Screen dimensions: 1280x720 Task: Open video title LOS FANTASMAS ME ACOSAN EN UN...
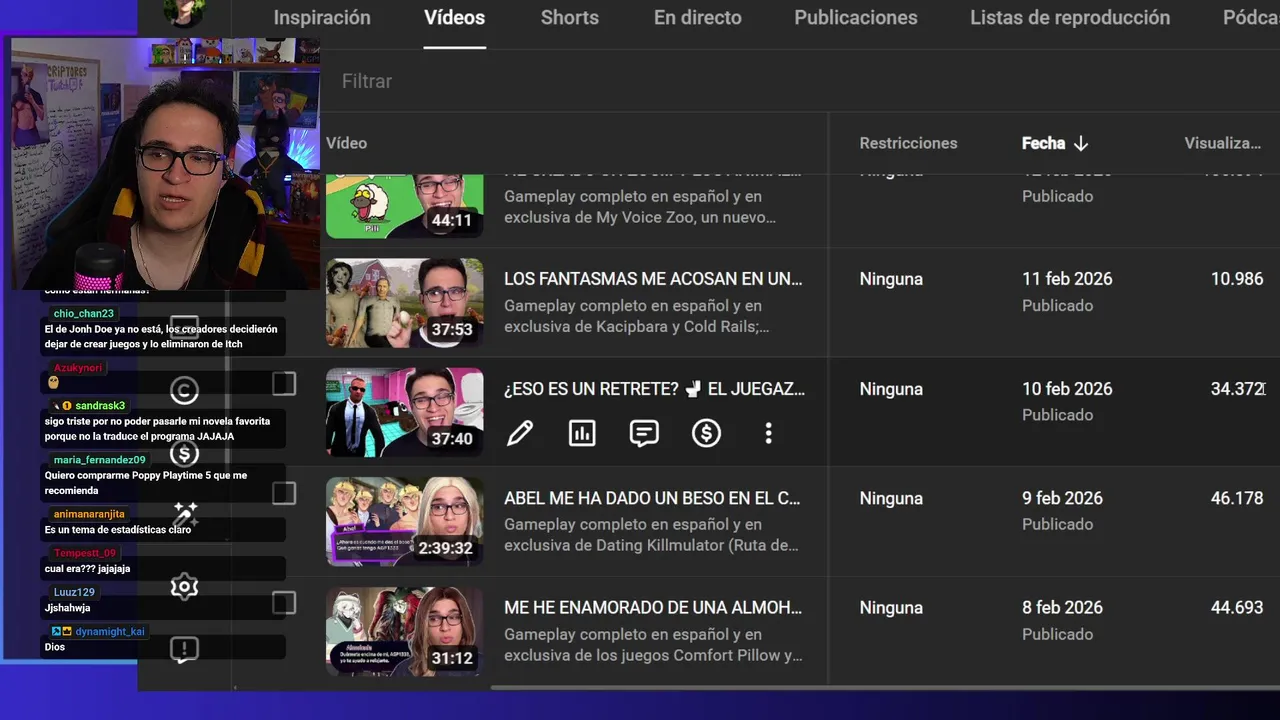pos(653,279)
